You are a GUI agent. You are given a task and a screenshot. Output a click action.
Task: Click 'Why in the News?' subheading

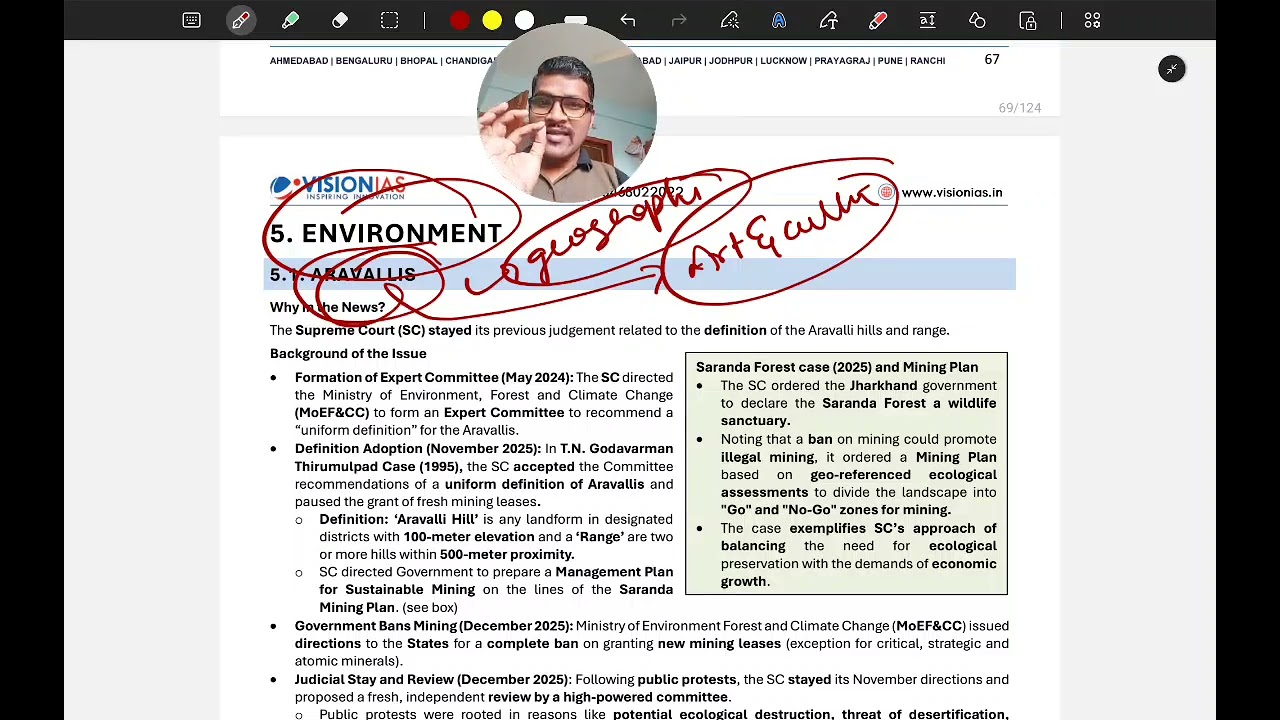point(327,307)
